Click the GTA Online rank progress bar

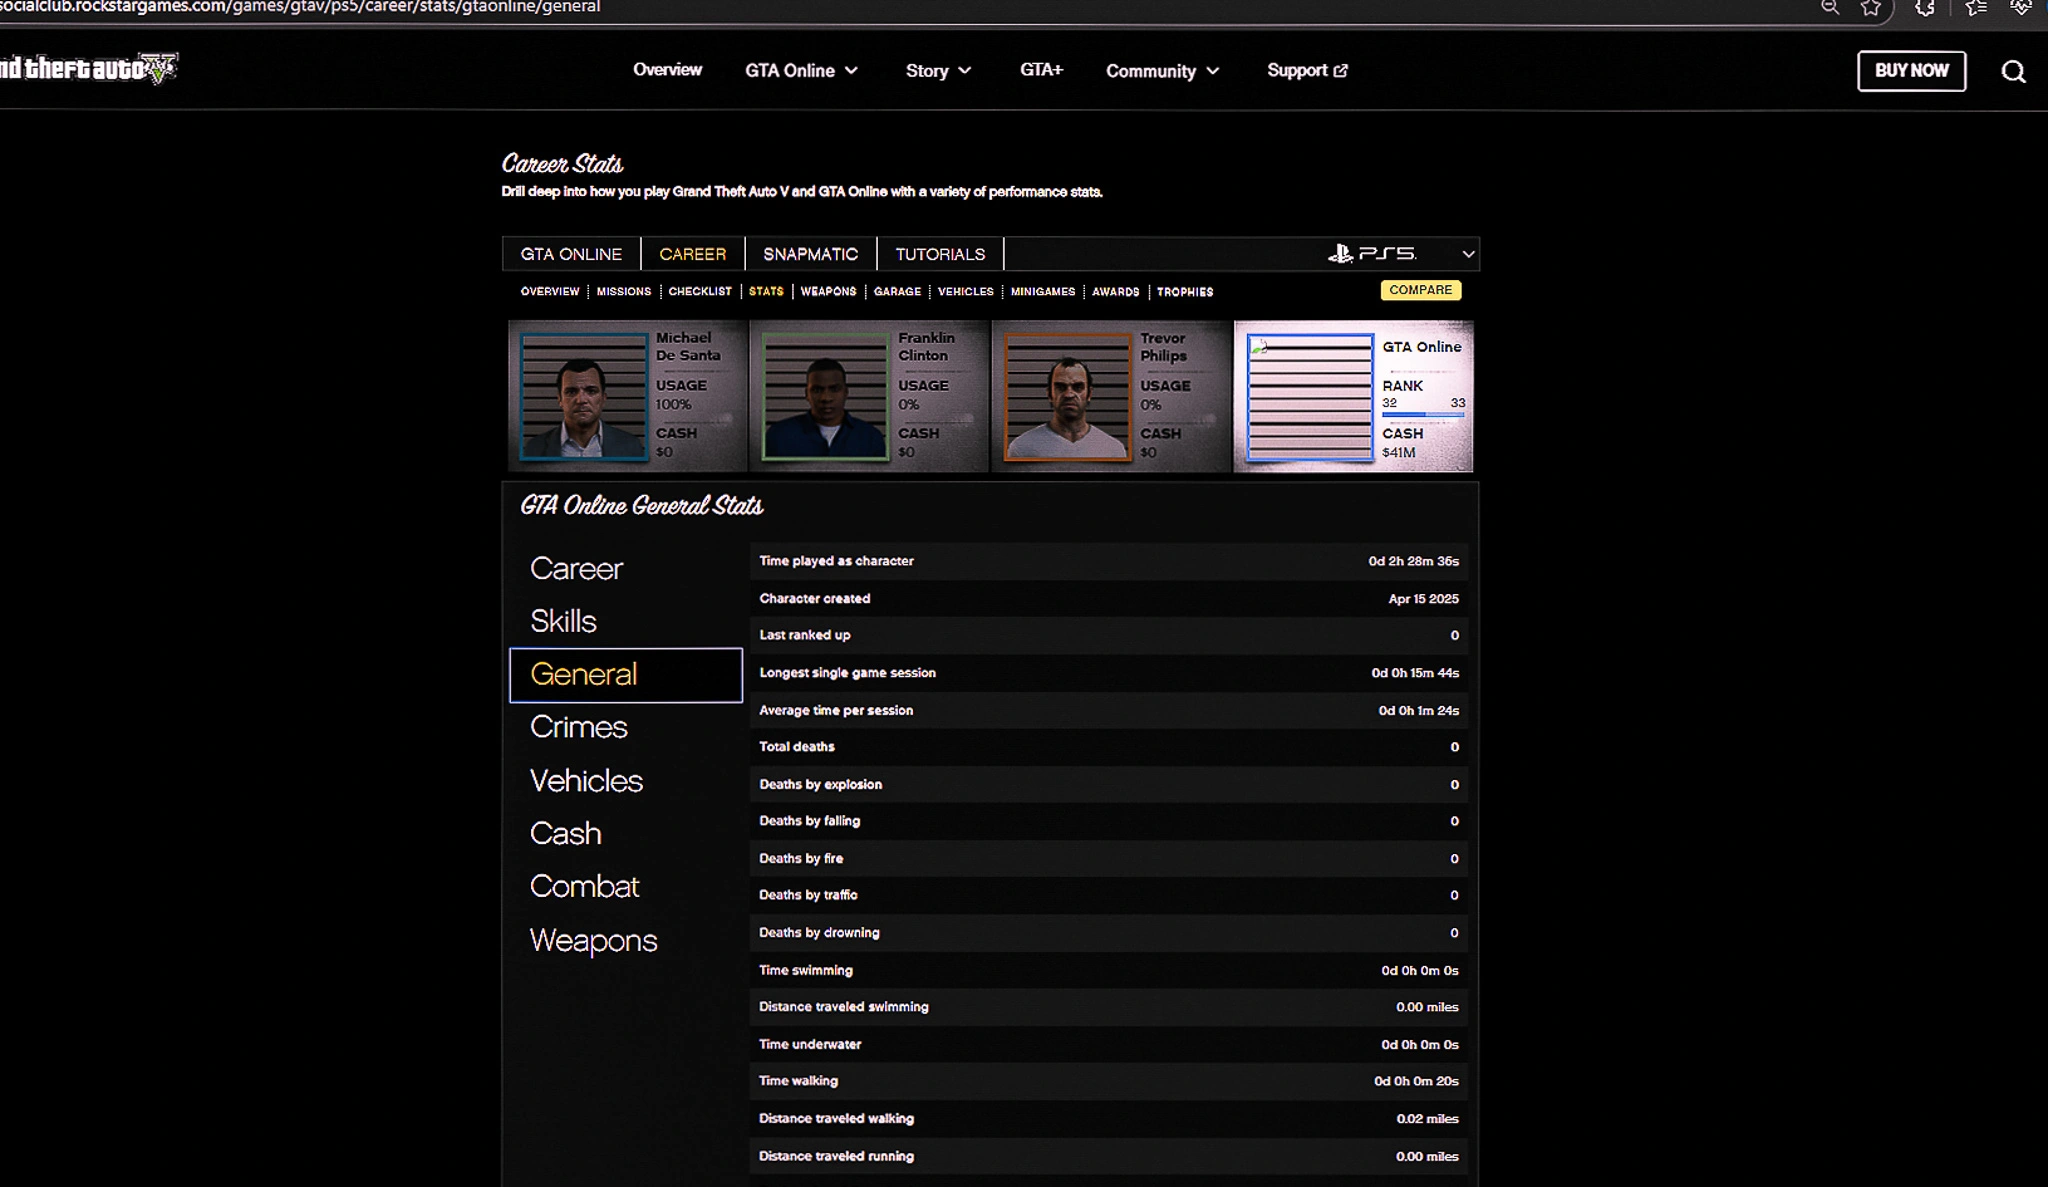click(x=1423, y=414)
